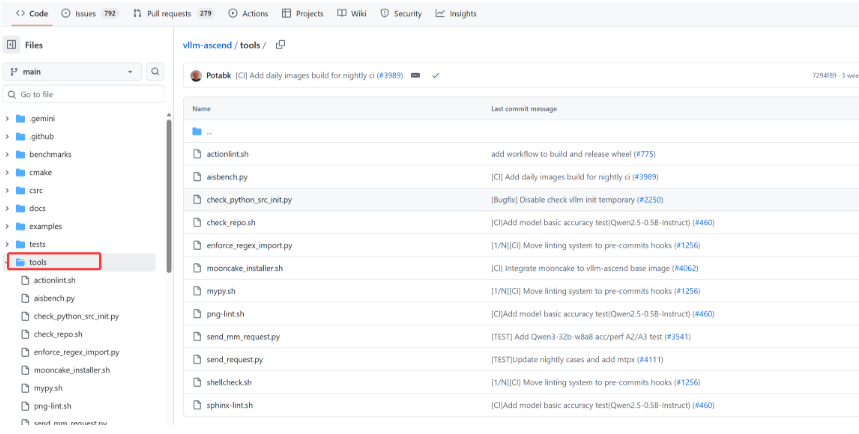Image resolution: width=859 pixels, height=434 pixels.
Task: Go to the Actions tab
Action: coord(248,14)
